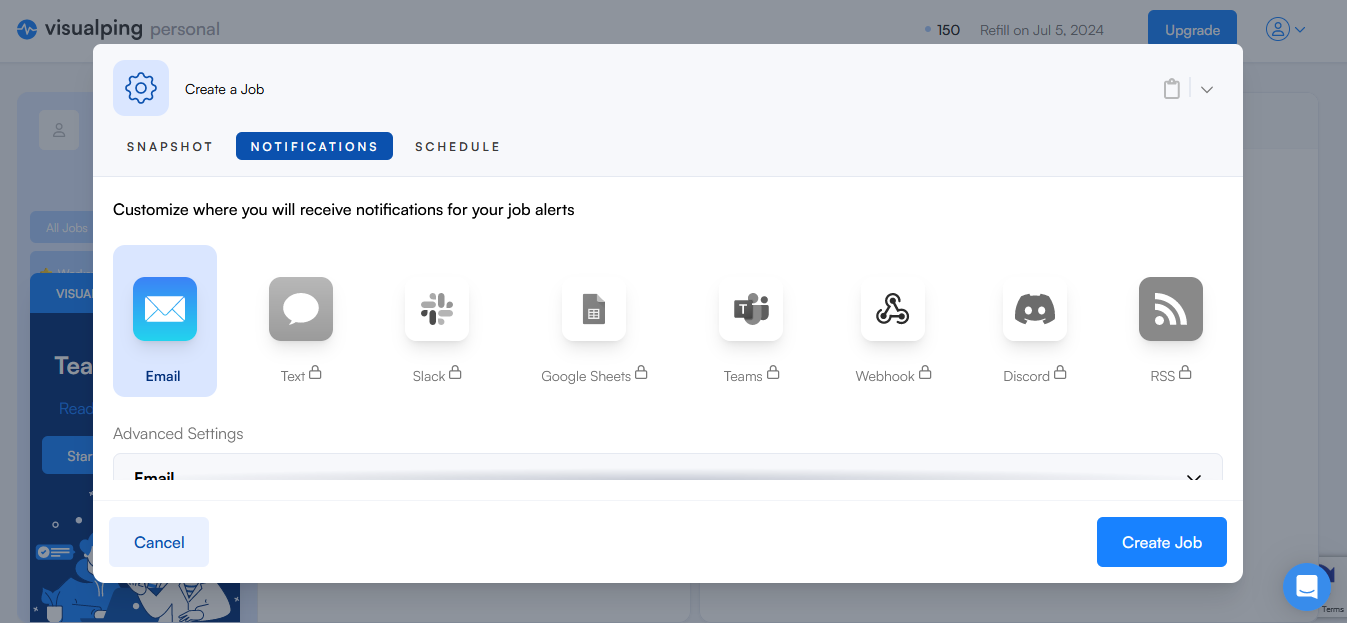Go to the Schedule tab

click(x=457, y=146)
